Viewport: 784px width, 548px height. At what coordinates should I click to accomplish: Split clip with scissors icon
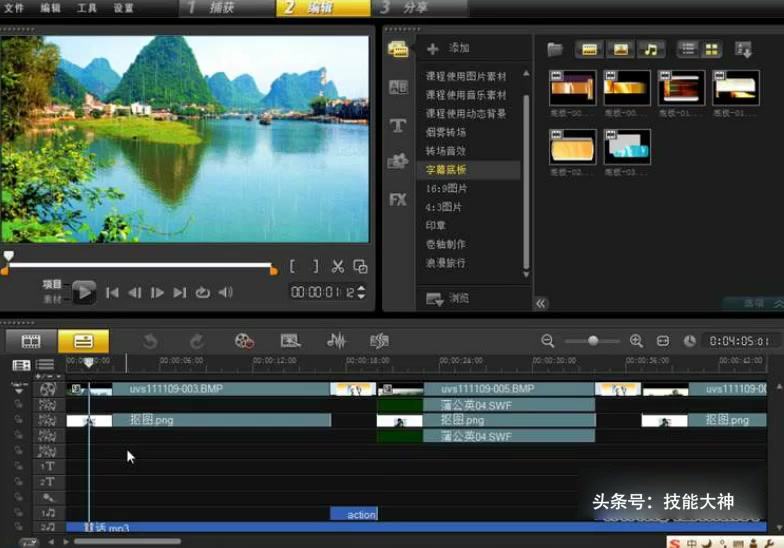pos(338,266)
